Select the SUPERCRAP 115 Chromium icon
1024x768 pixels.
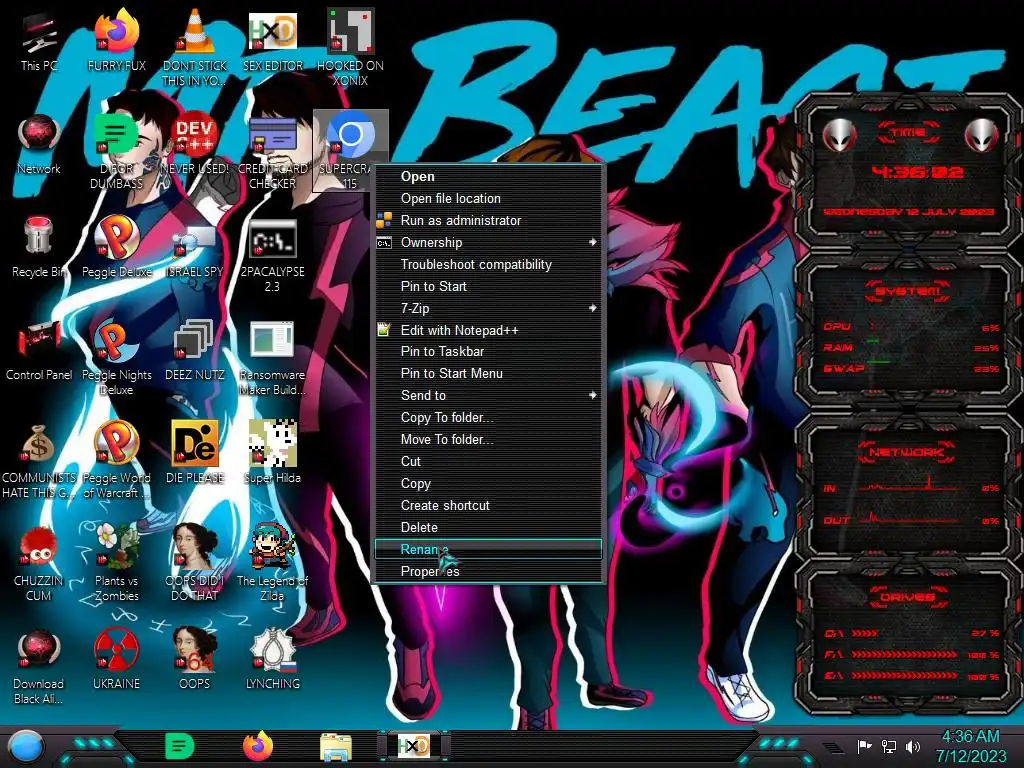click(x=350, y=150)
